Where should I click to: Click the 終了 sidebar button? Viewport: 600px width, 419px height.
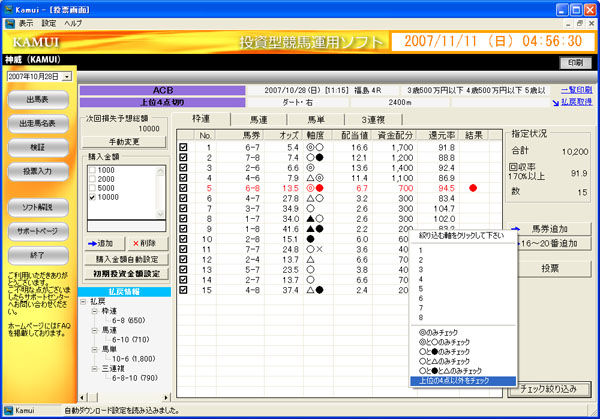click(x=40, y=254)
